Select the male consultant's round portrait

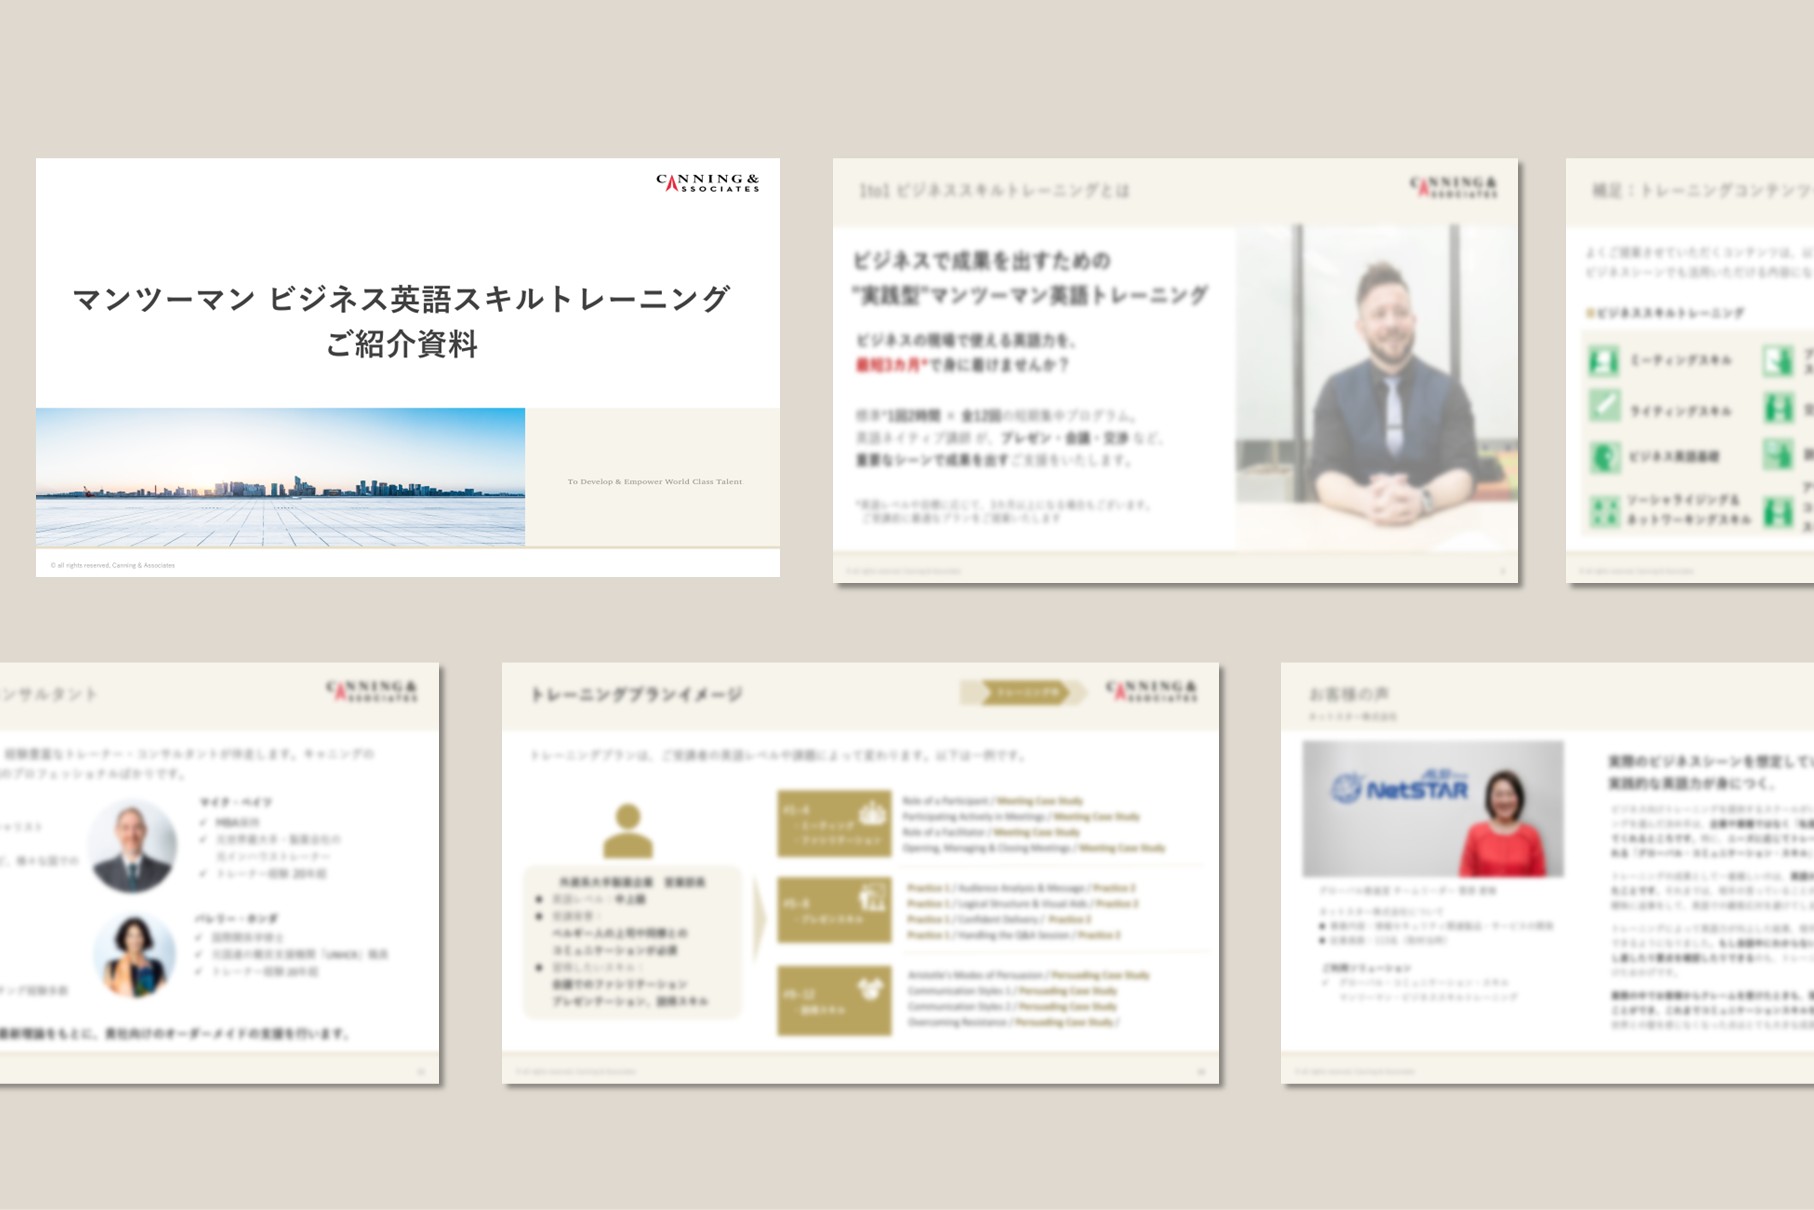click(133, 847)
